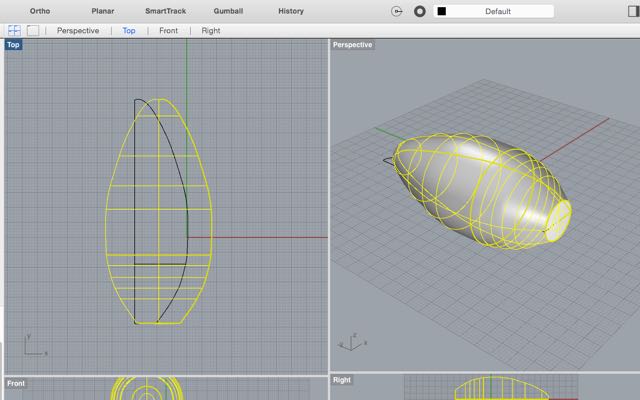This screenshot has width=640, height=400.
Task: Open the Default layer dropdown
Action: (493, 11)
